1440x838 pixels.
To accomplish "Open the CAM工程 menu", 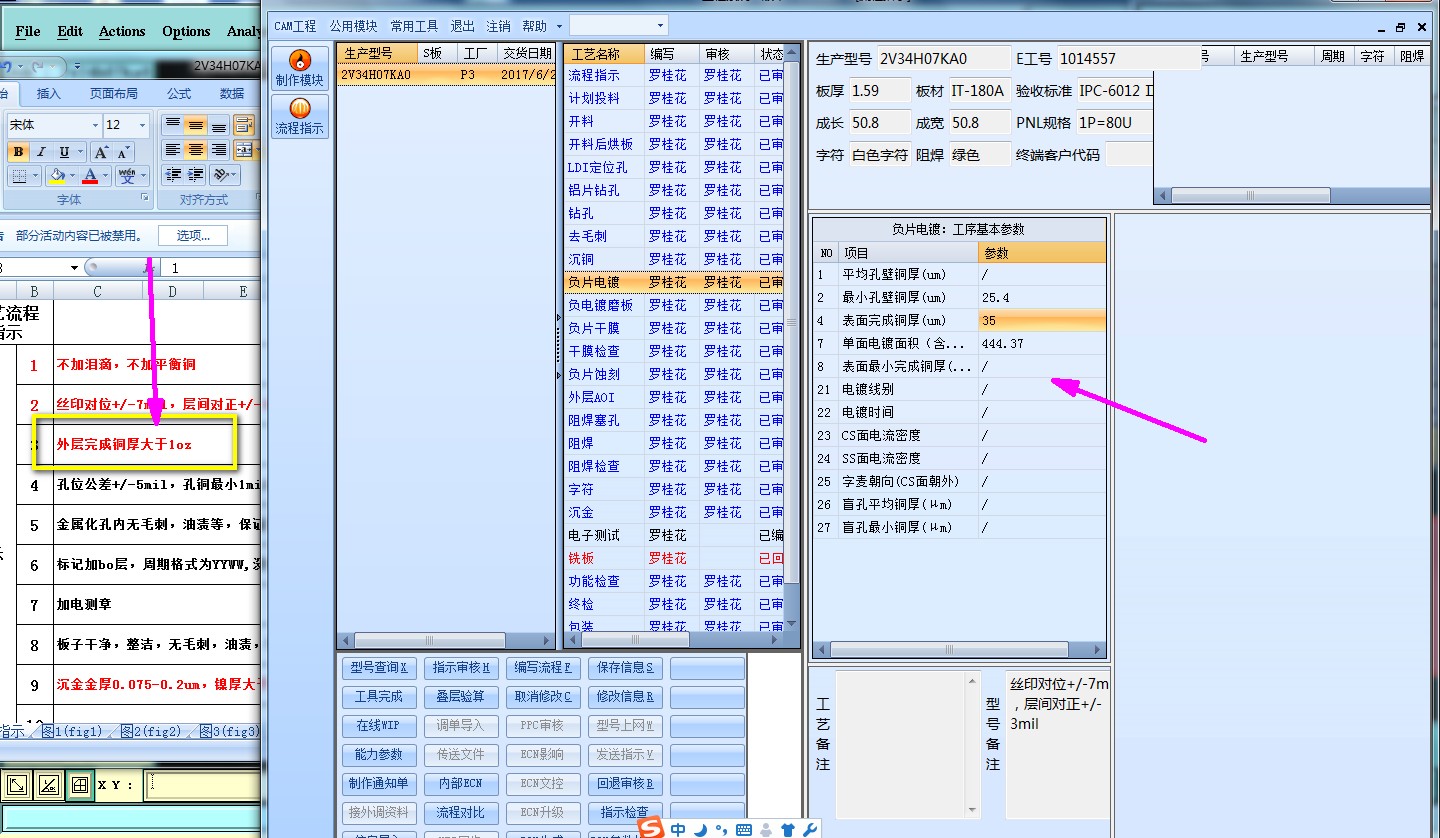I will [296, 26].
